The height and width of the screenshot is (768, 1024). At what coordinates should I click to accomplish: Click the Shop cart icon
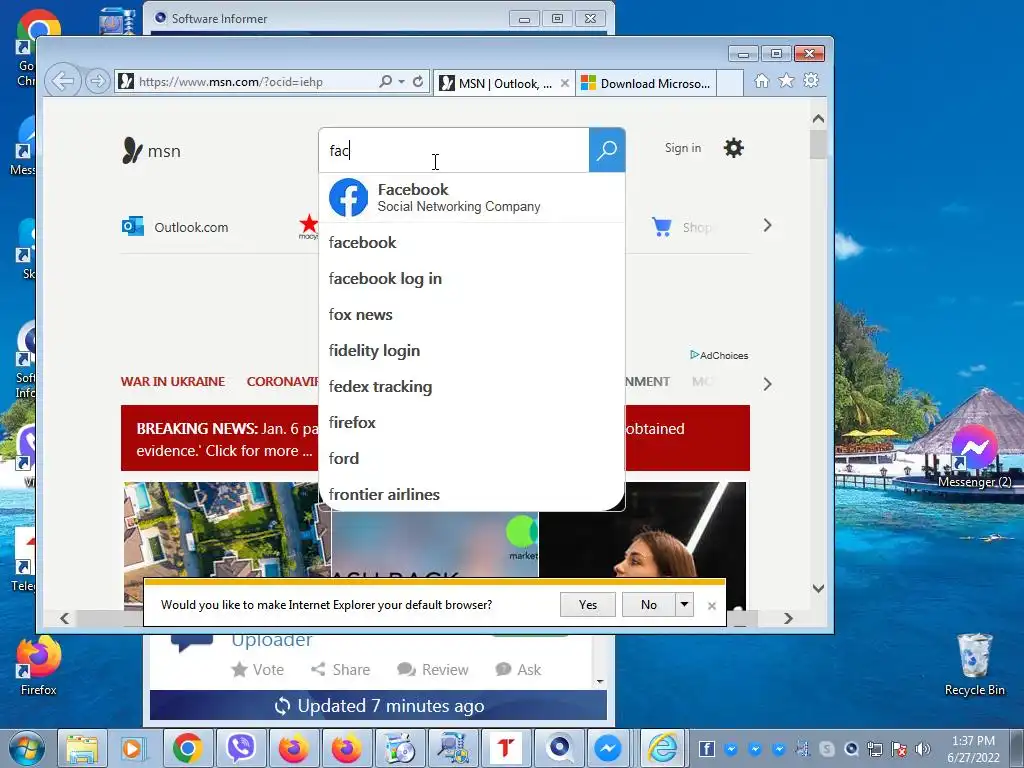pyautogui.click(x=662, y=227)
